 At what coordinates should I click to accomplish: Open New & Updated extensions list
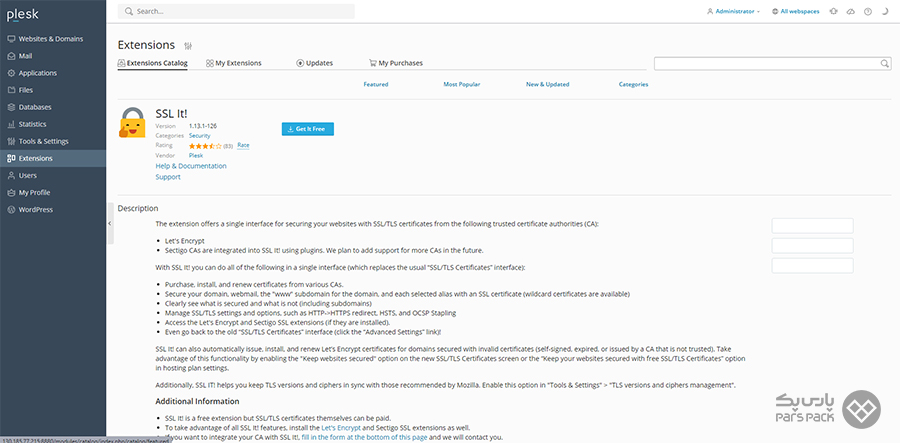point(548,84)
